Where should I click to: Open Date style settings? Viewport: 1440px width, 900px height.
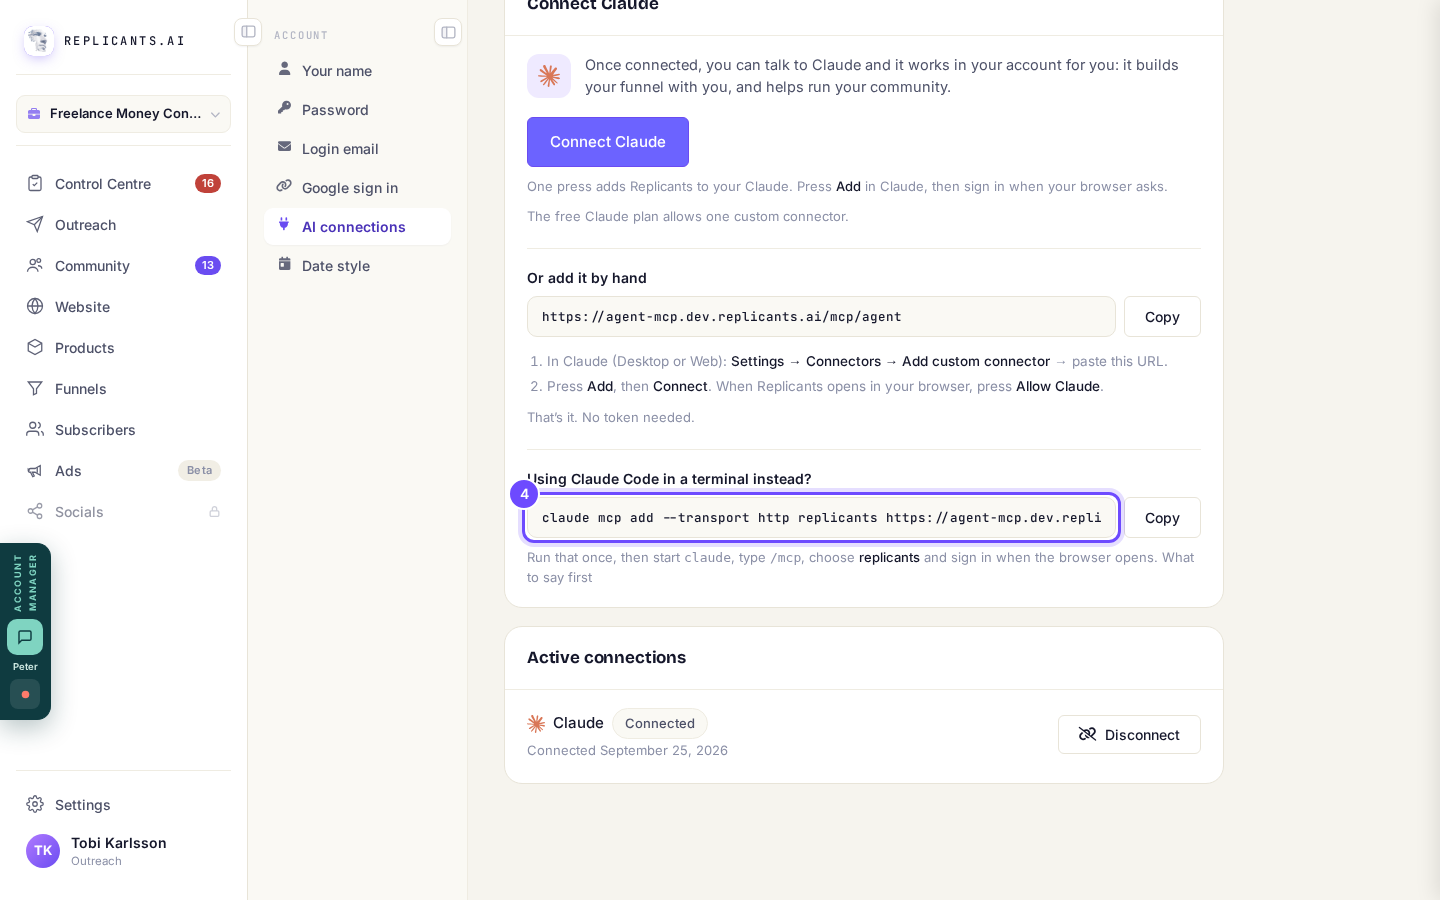point(357,265)
